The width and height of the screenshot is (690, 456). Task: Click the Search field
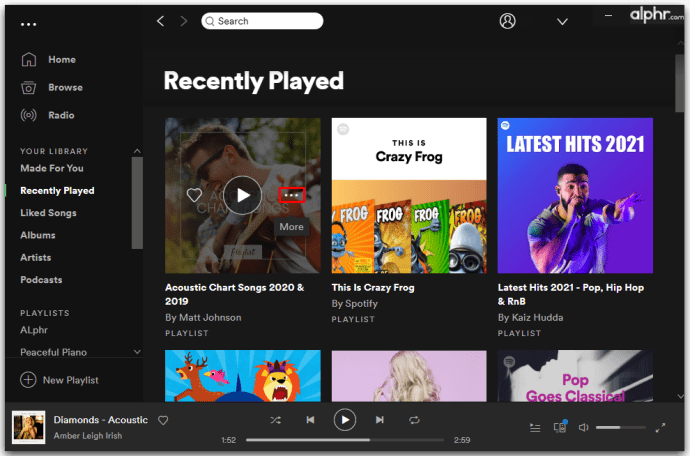262,21
